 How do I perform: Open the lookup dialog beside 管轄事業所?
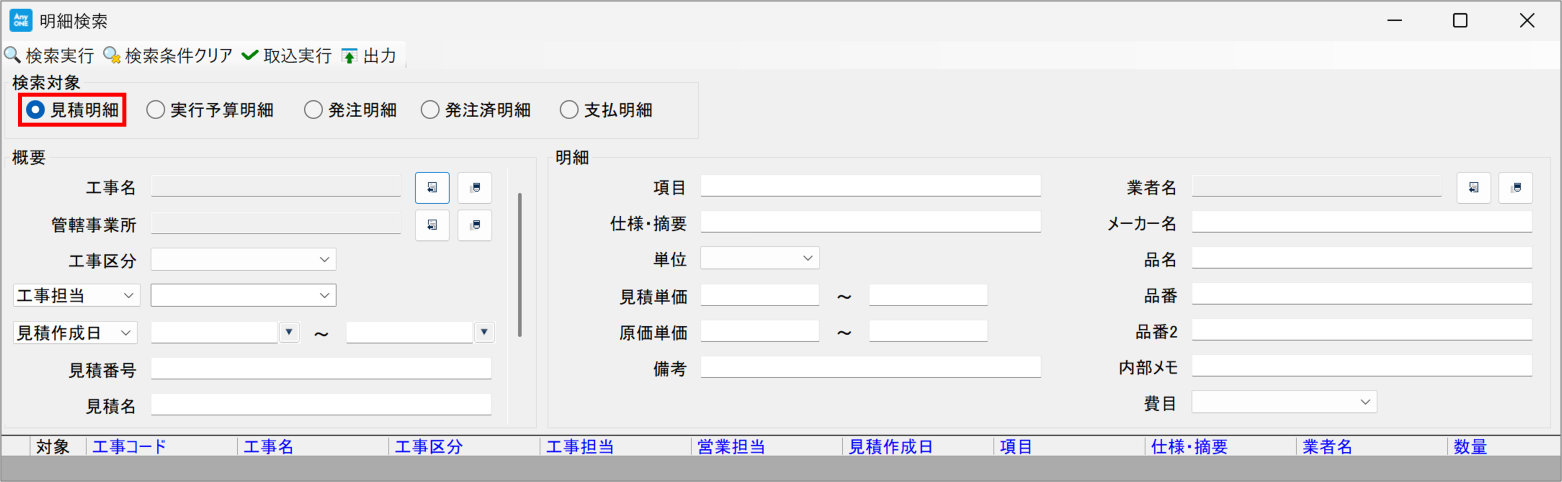click(x=432, y=225)
